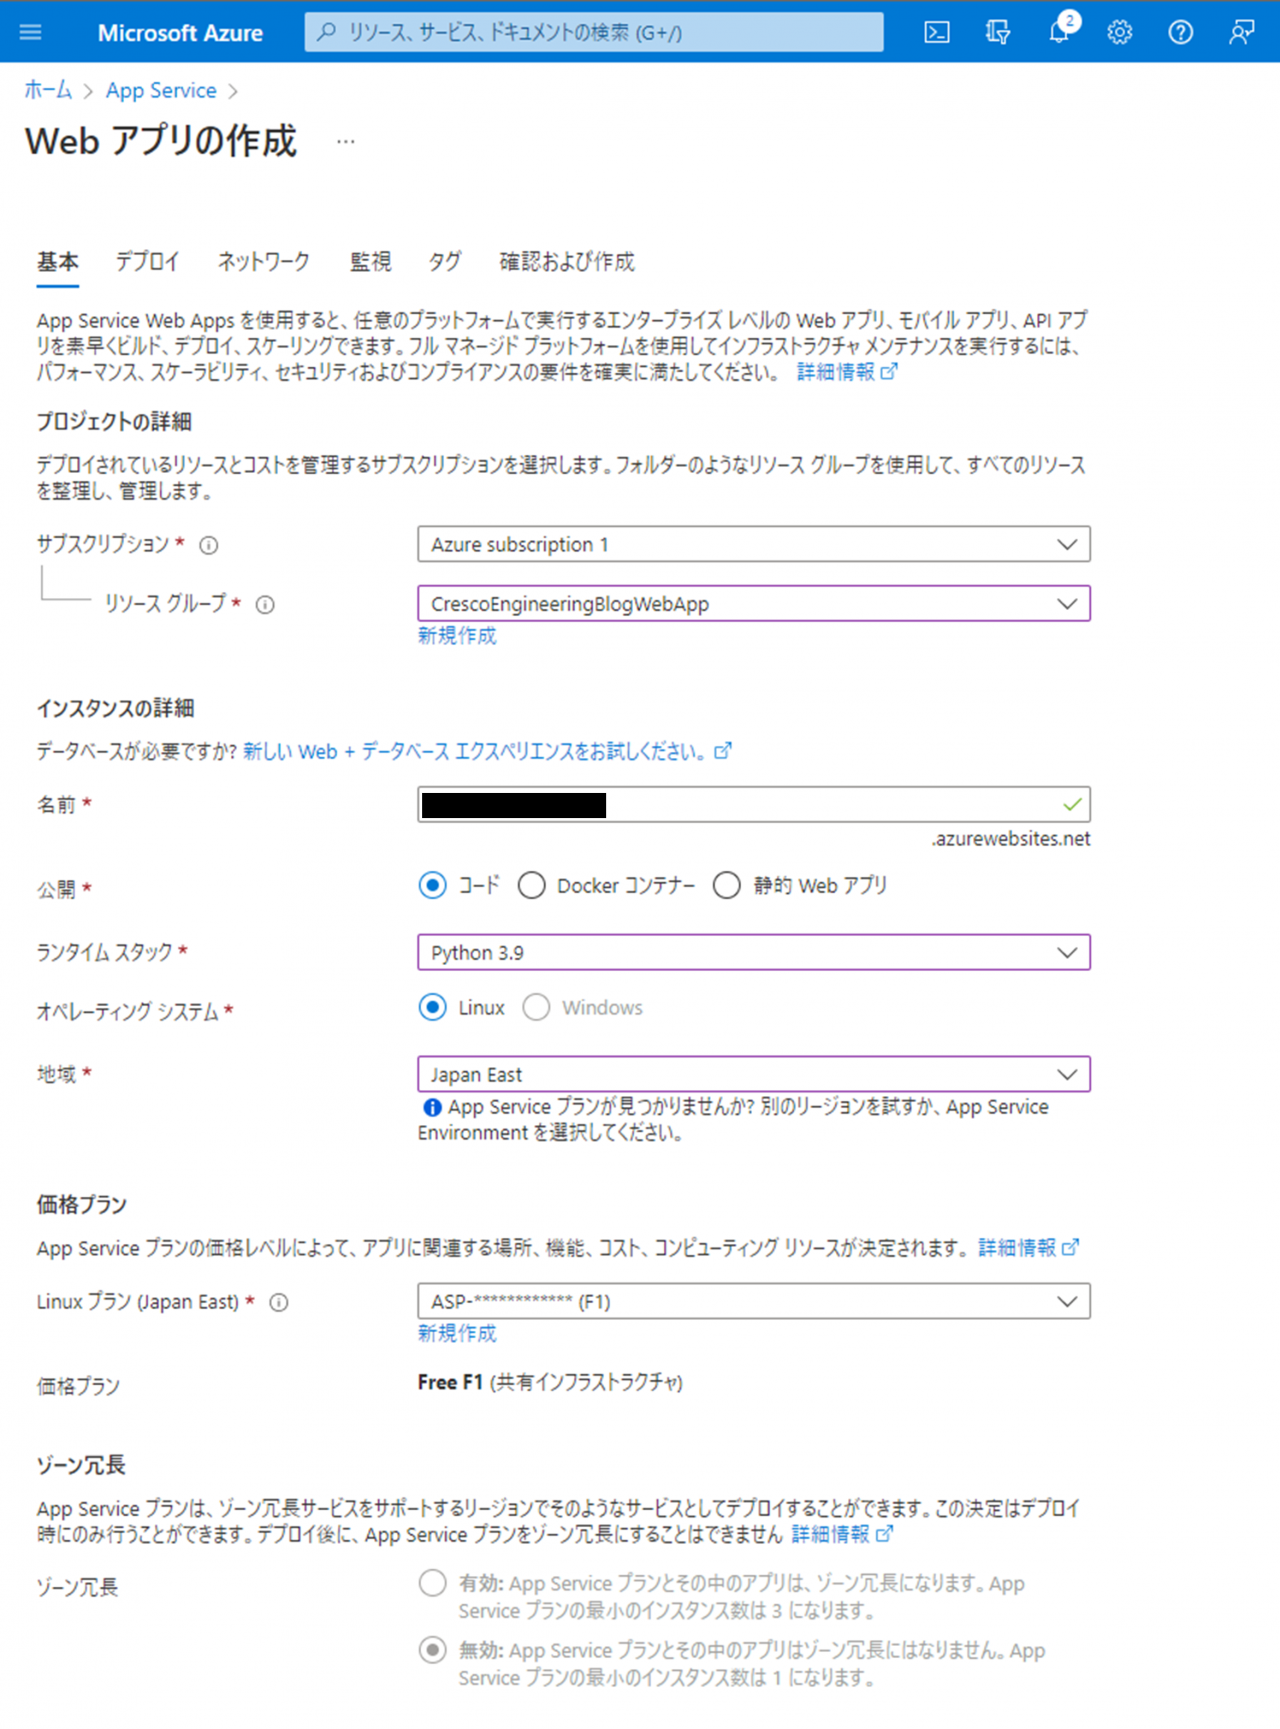
Task: Expand the リソース グループ dropdown
Action: [754, 604]
